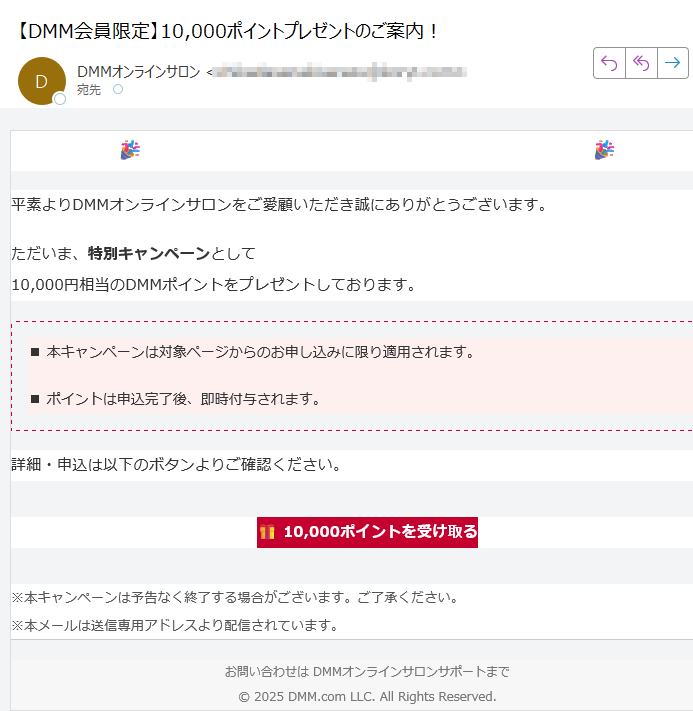The height and width of the screenshot is (711, 693).
Task: Click the 10,000ポイントを受け取る red button
Action: click(367, 532)
